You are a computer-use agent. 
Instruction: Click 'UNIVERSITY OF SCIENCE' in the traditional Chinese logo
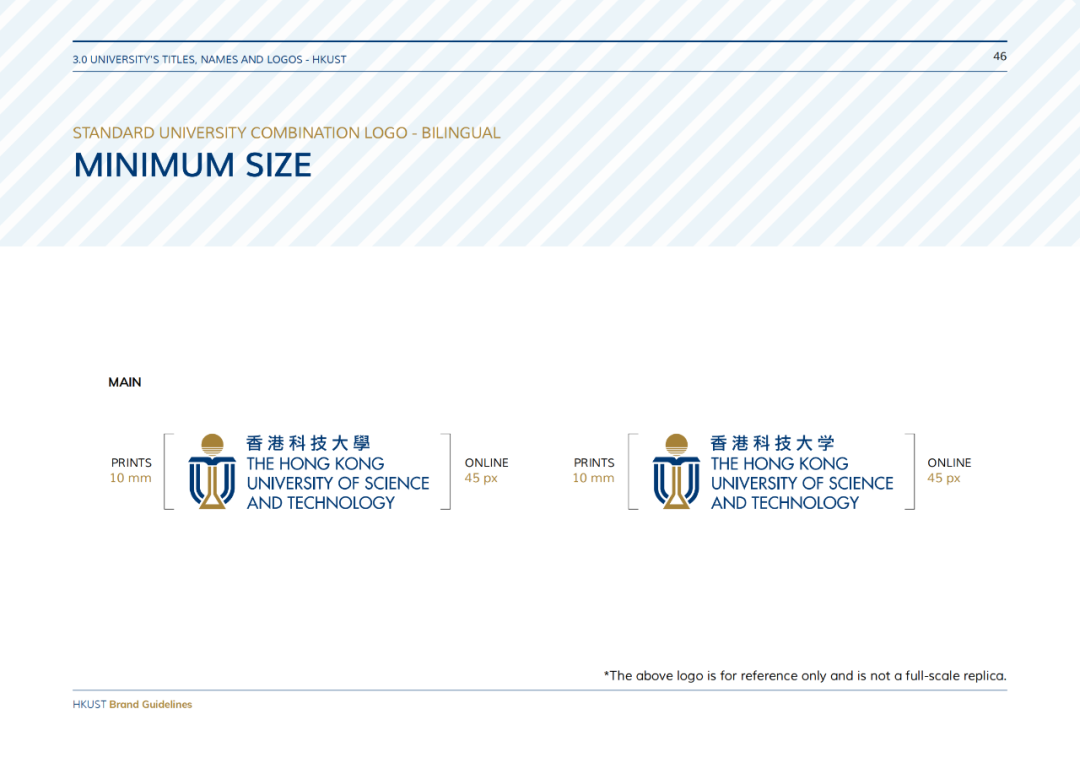point(338,483)
